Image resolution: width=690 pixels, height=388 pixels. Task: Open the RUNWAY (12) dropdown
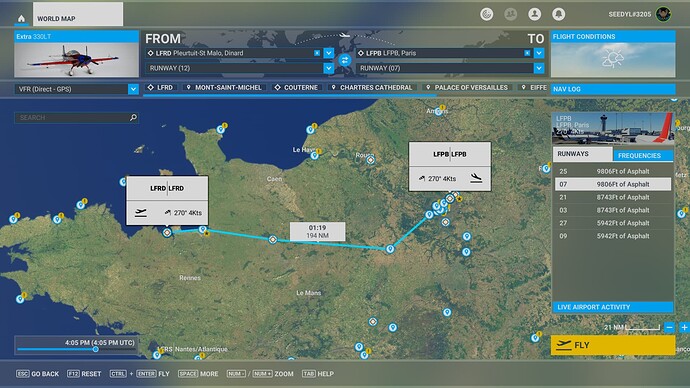click(x=329, y=68)
